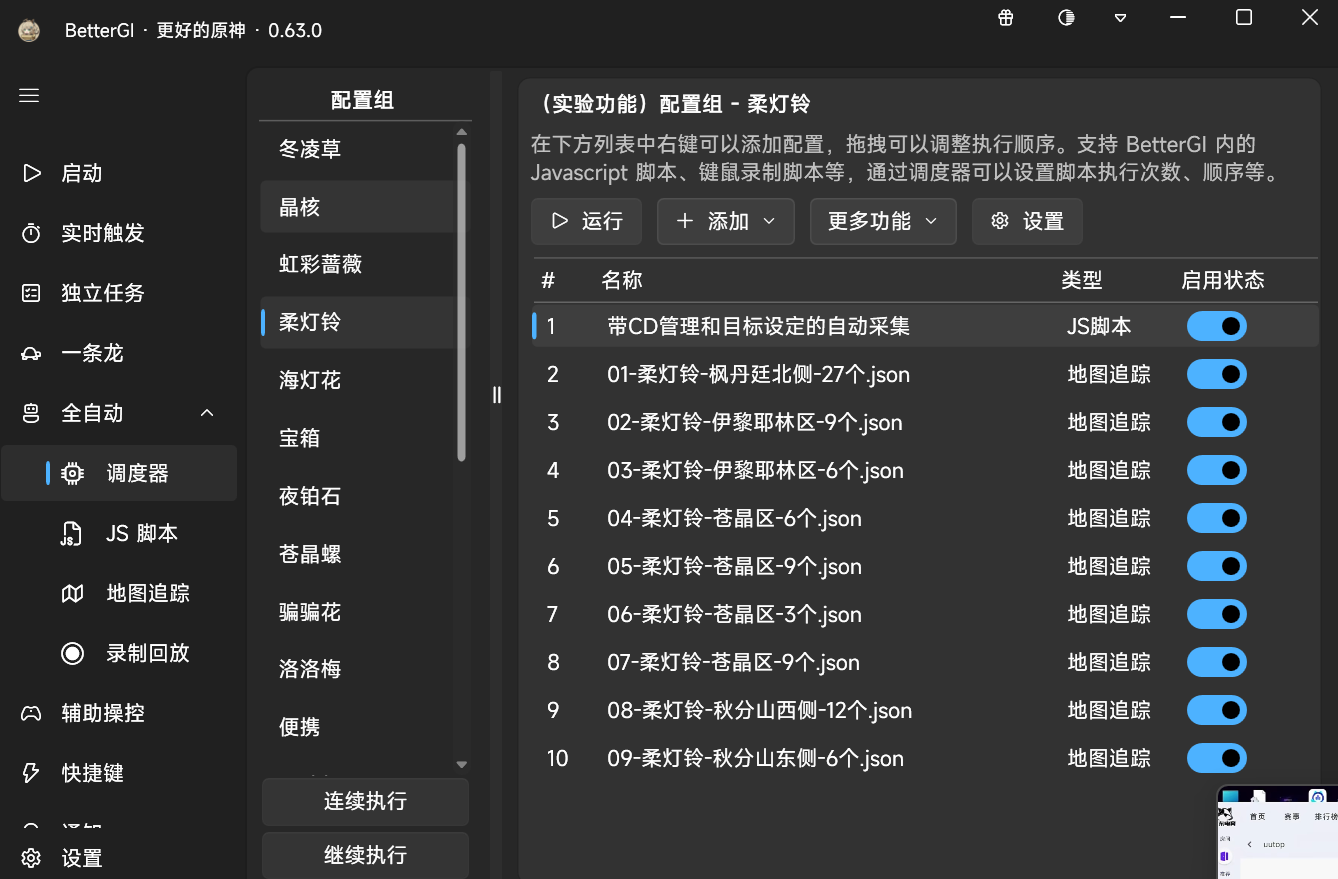
Task: Collapse the 全自动 sidebar section chevron
Action: (207, 413)
